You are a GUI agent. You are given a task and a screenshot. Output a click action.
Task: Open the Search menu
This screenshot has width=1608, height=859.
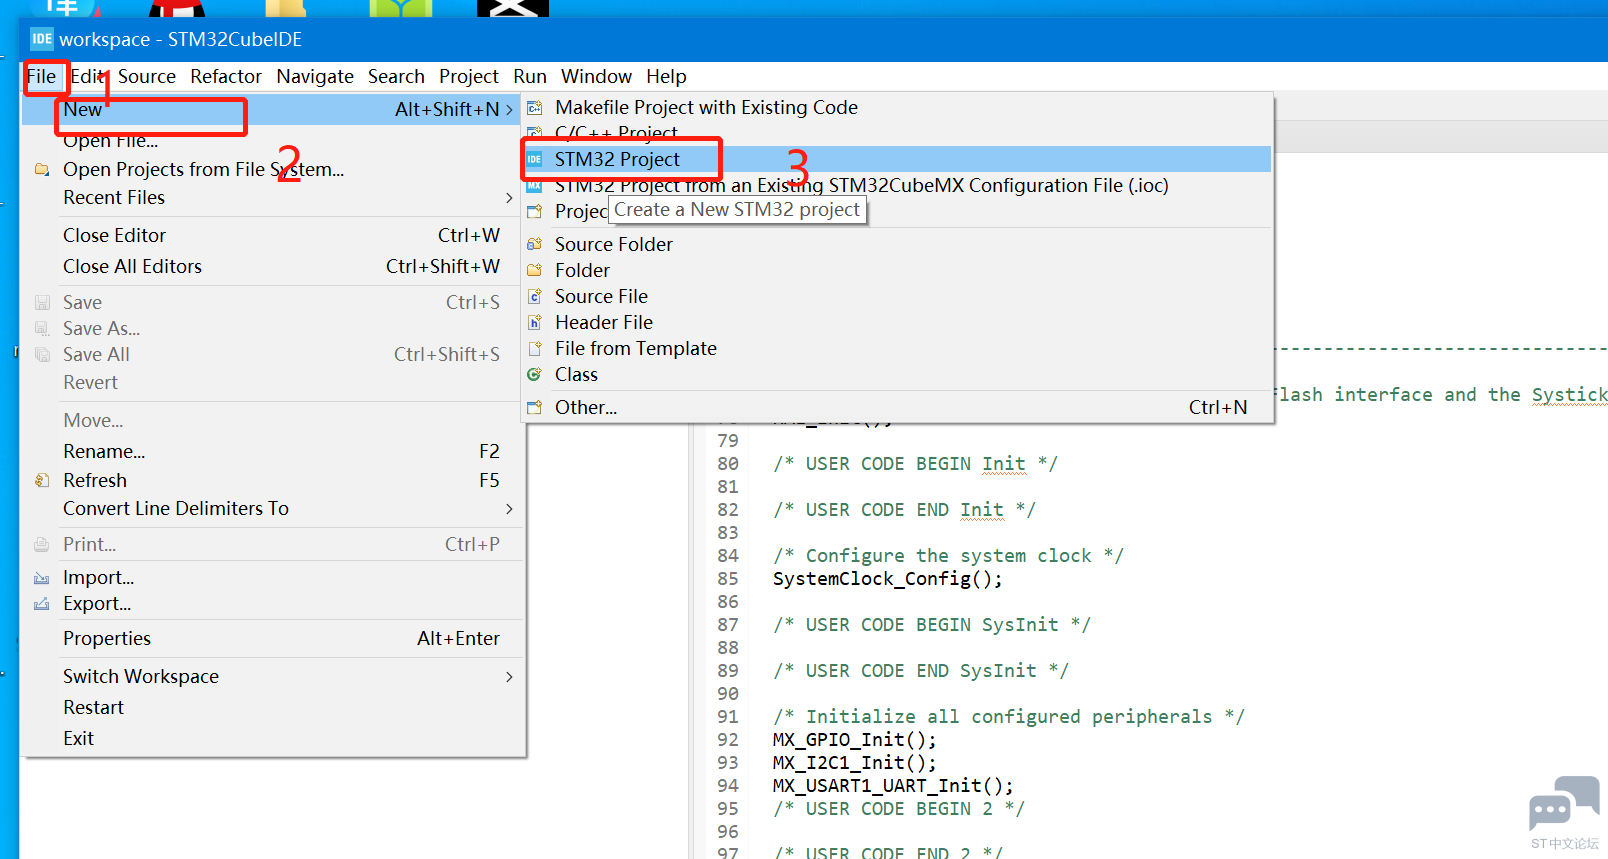pyautogui.click(x=396, y=76)
